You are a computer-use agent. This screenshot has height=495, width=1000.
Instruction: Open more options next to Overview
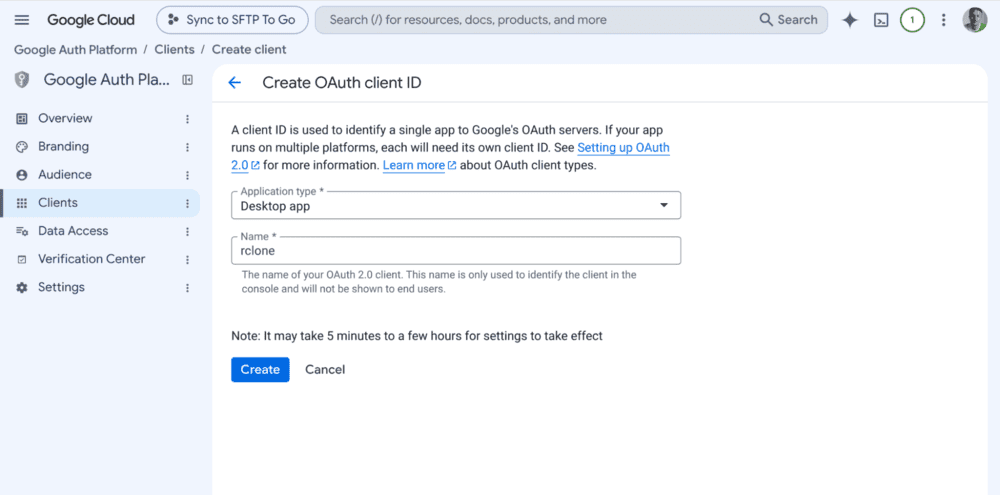(x=188, y=119)
